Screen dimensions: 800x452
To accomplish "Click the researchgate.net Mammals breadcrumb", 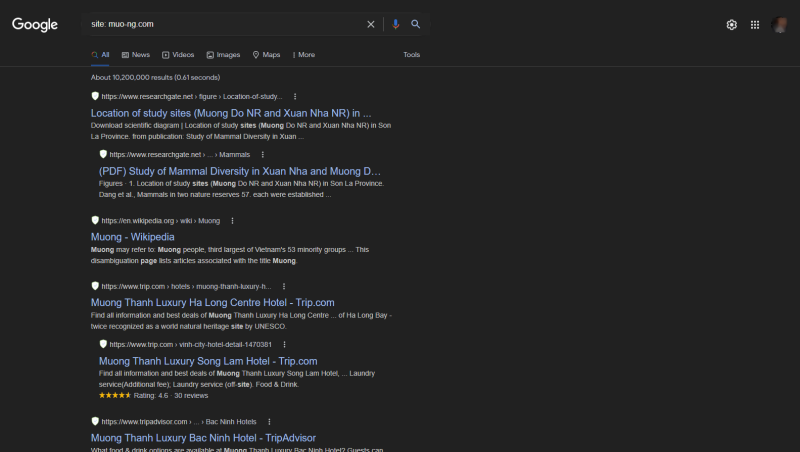I will (180, 155).
